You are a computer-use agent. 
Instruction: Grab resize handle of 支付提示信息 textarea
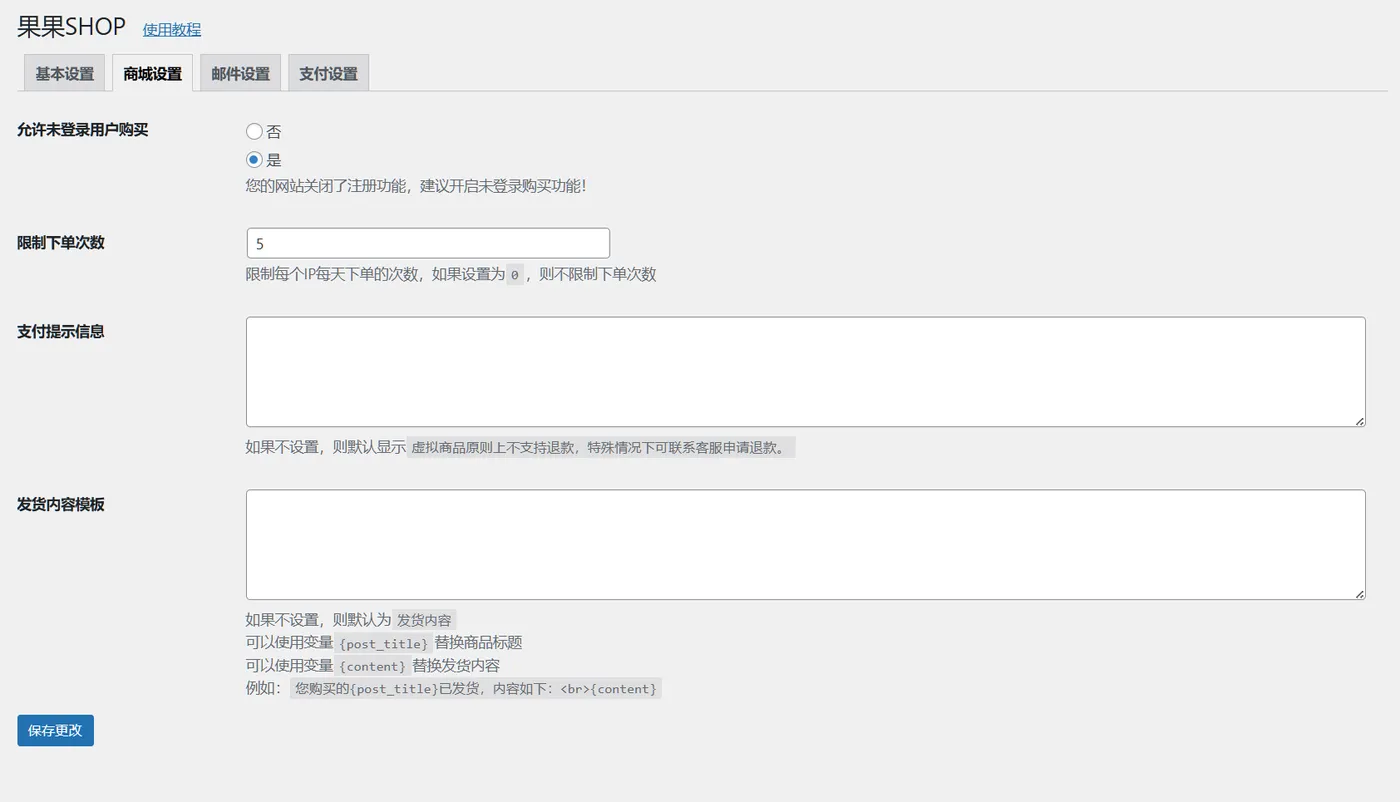pyautogui.click(x=1359, y=421)
